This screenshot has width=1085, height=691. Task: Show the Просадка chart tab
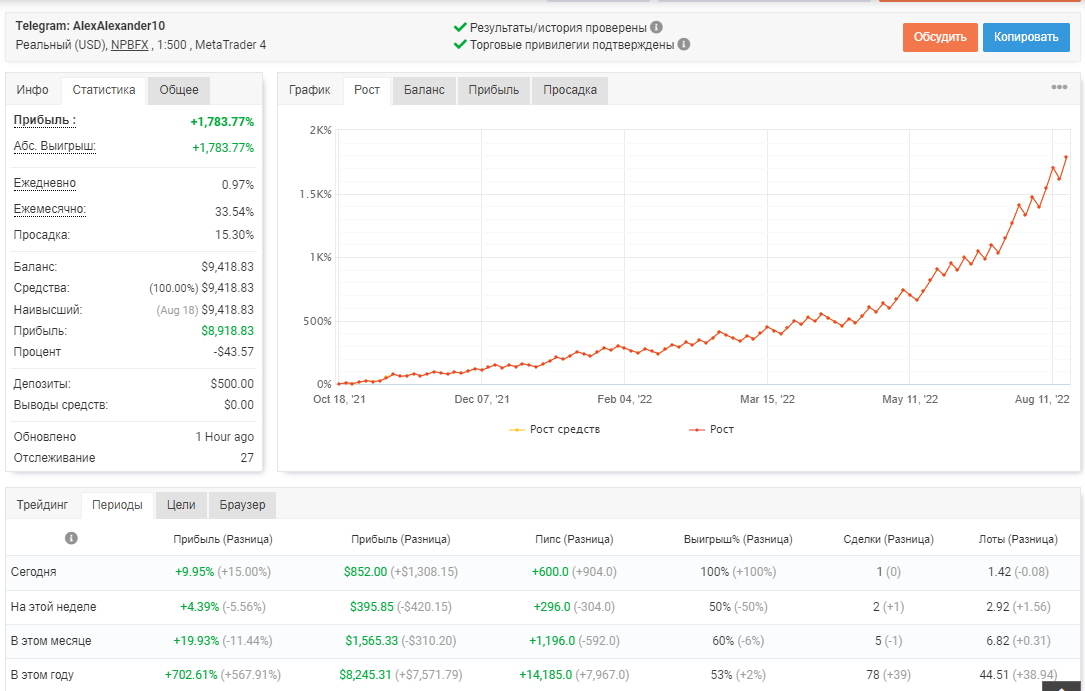tap(569, 90)
